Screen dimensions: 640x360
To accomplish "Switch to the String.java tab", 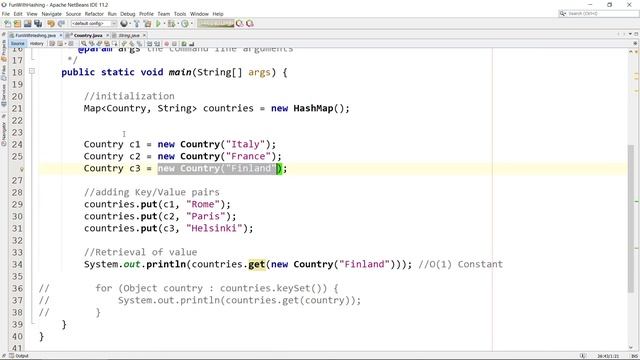I will [129, 36].
